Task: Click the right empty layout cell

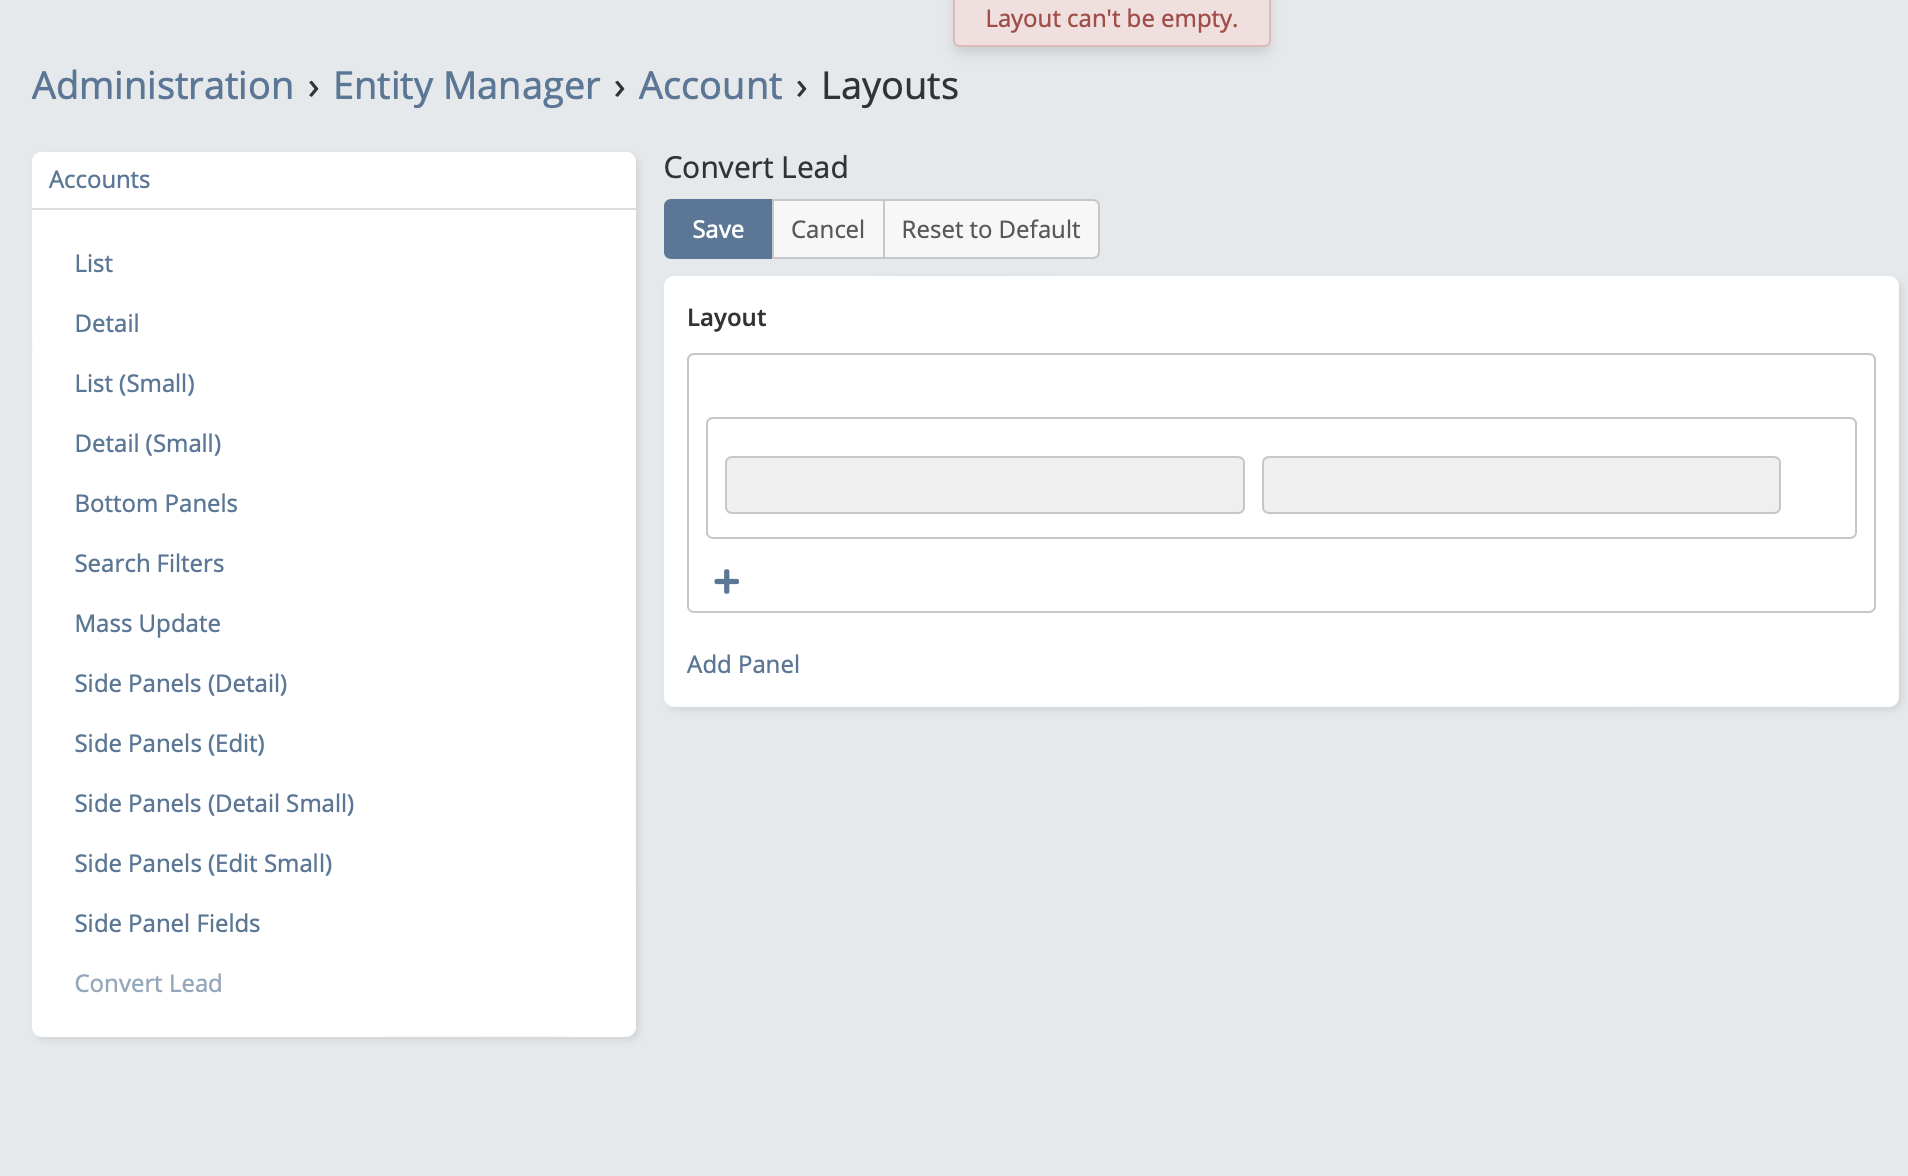Action: 1520,485
